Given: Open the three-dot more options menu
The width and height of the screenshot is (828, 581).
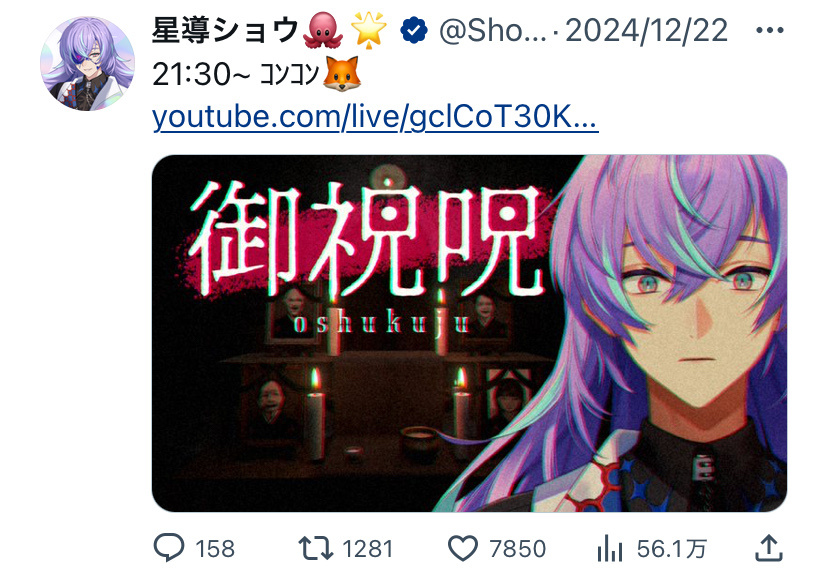Looking at the screenshot, I should (x=770, y=30).
